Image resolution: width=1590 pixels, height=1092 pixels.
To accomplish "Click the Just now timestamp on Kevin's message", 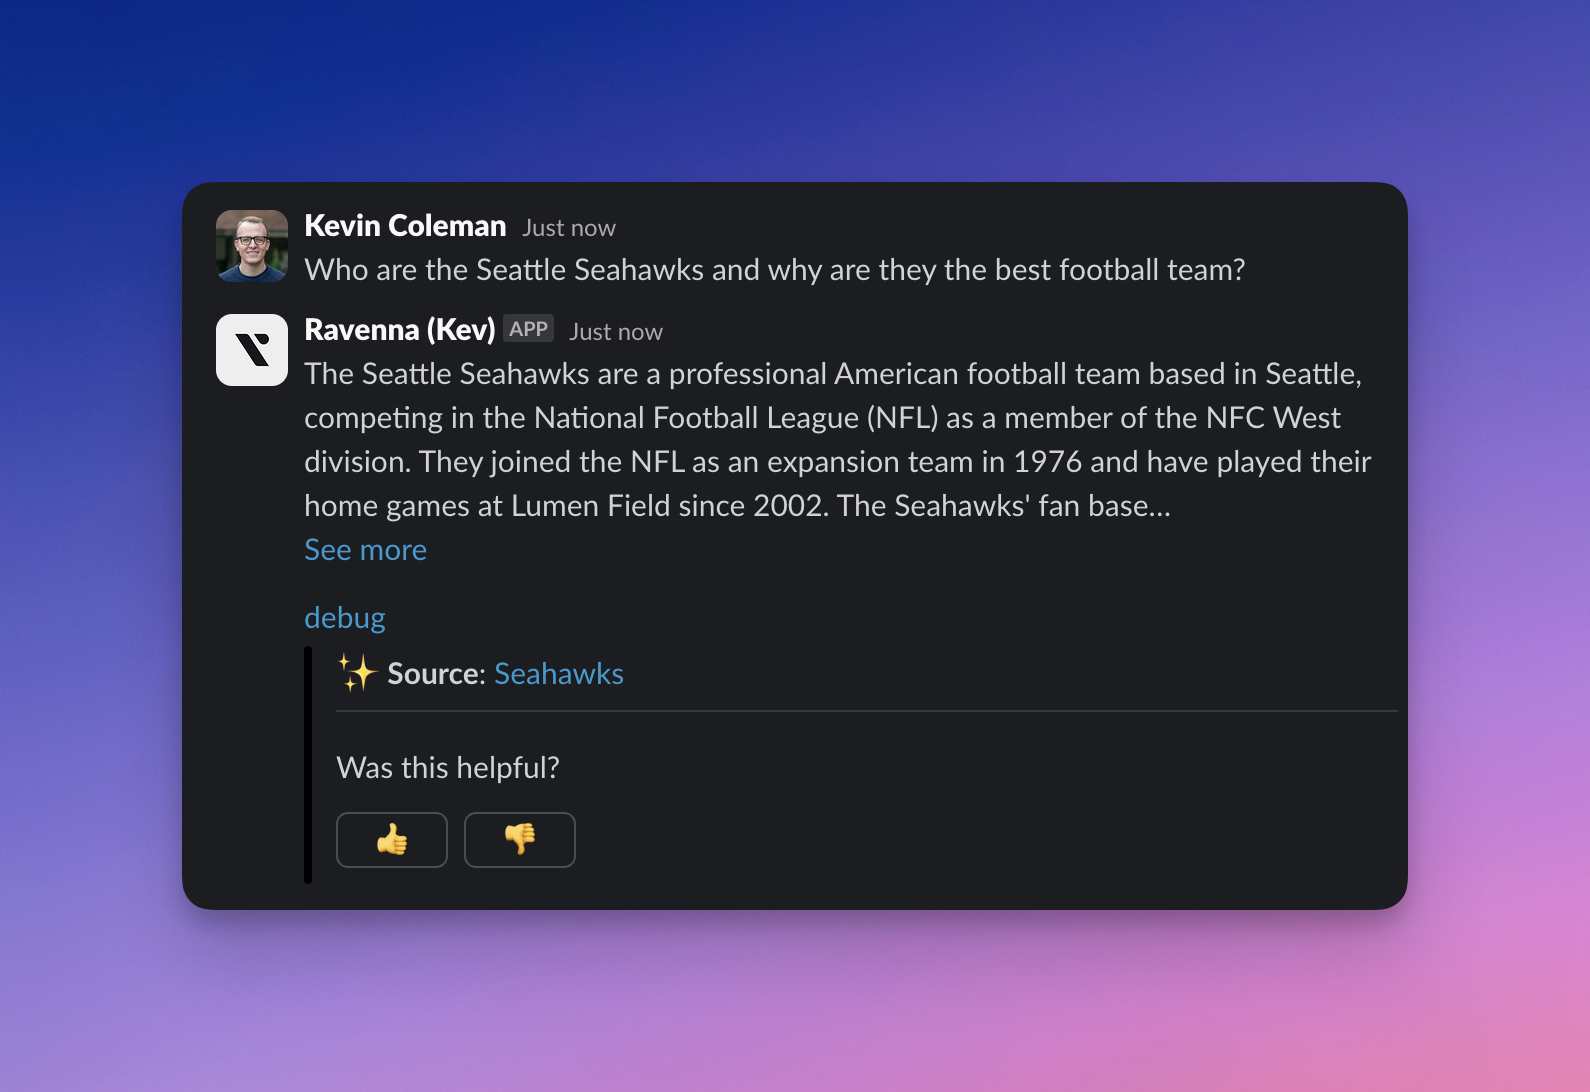I will click(x=569, y=228).
